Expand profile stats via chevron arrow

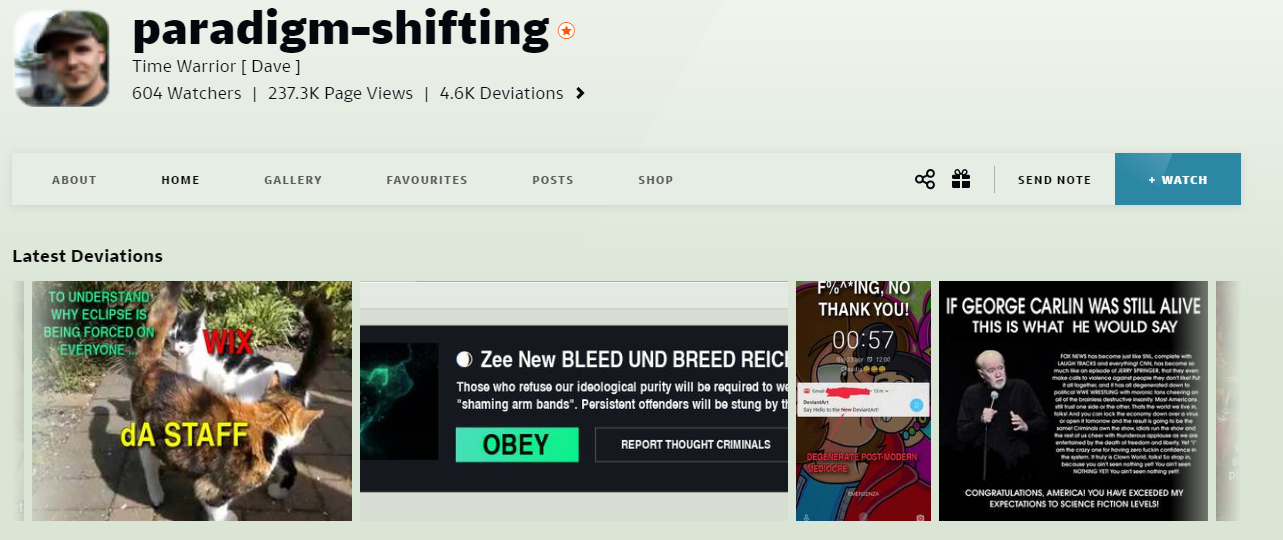click(580, 94)
